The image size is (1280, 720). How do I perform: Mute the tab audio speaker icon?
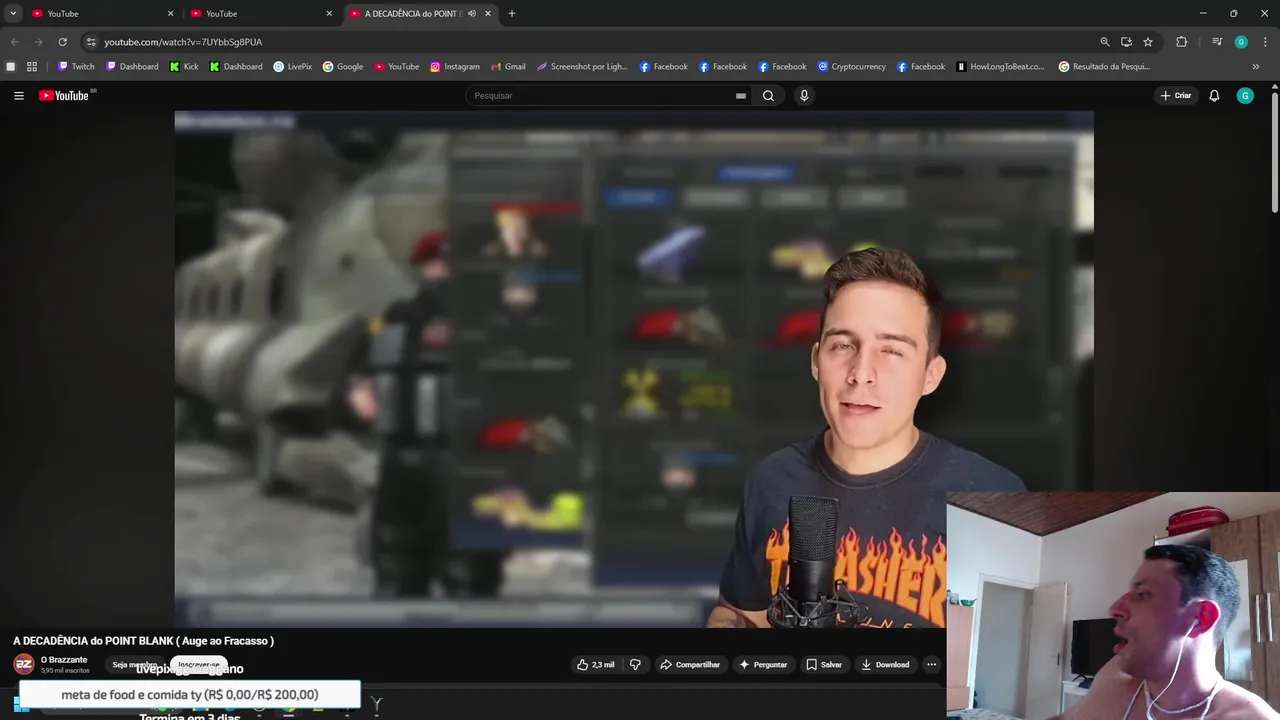coord(471,14)
